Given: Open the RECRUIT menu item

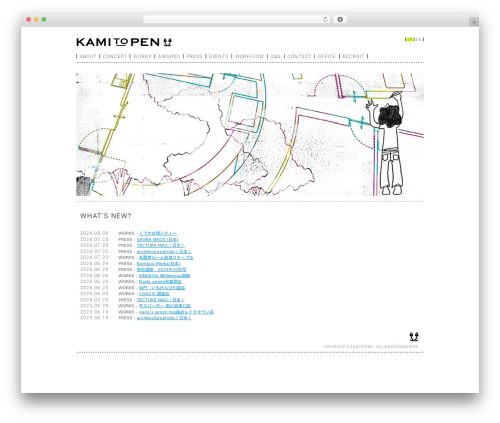Looking at the screenshot, I should pos(353,56).
